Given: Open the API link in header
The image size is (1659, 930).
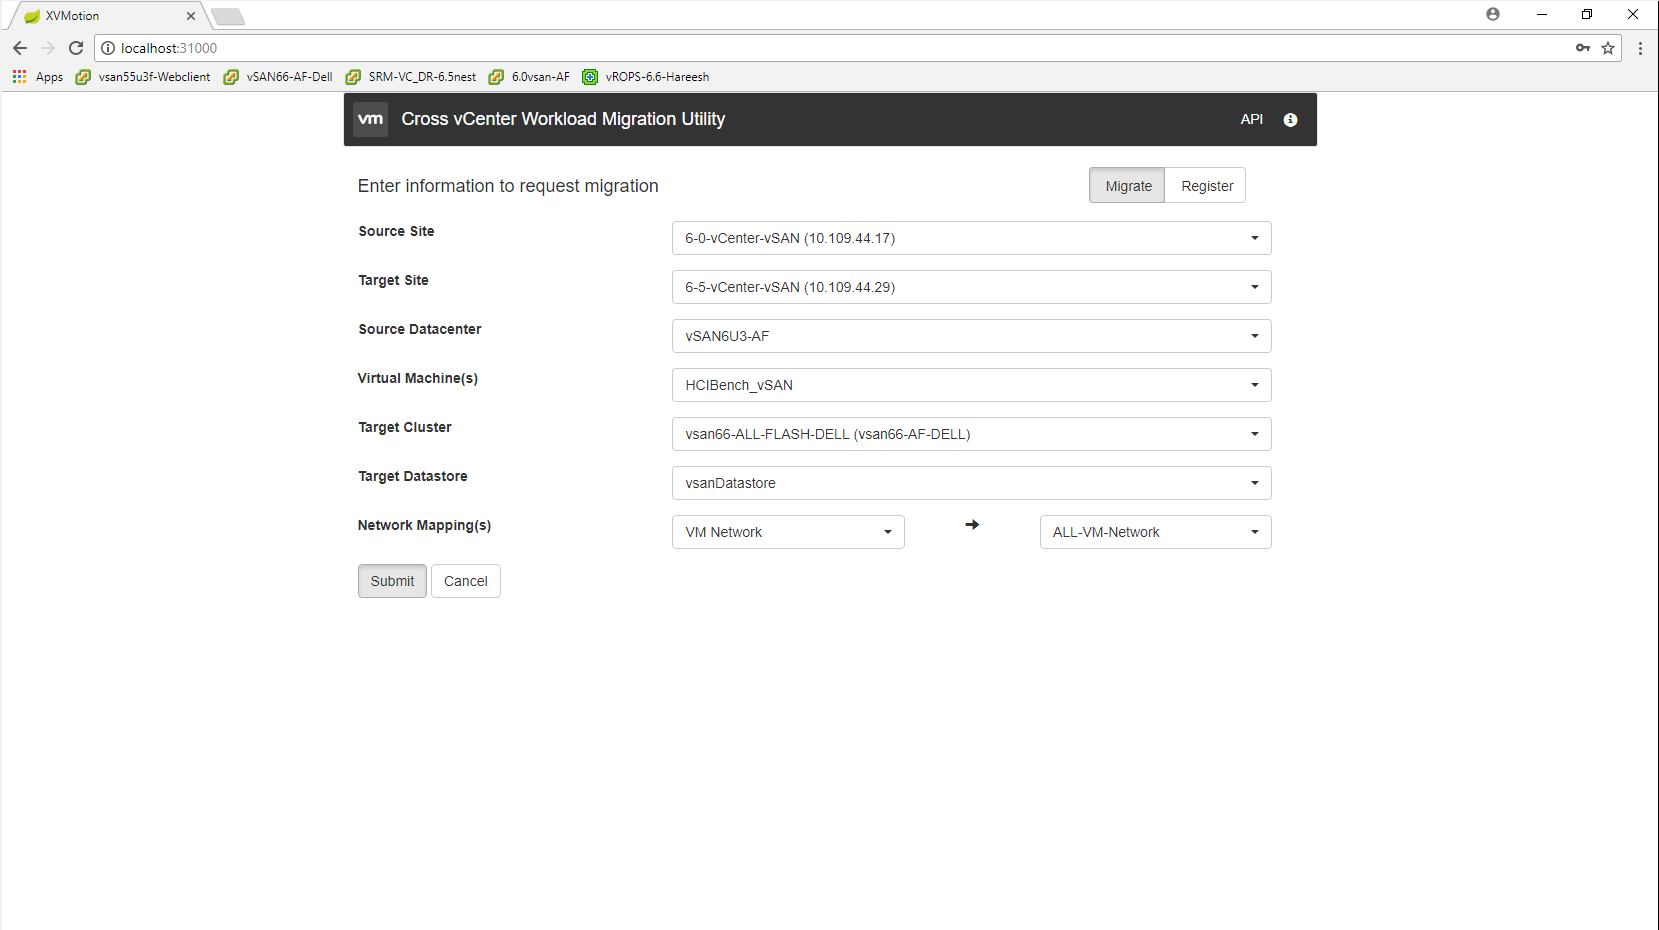Looking at the screenshot, I should pyautogui.click(x=1251, y=119).
